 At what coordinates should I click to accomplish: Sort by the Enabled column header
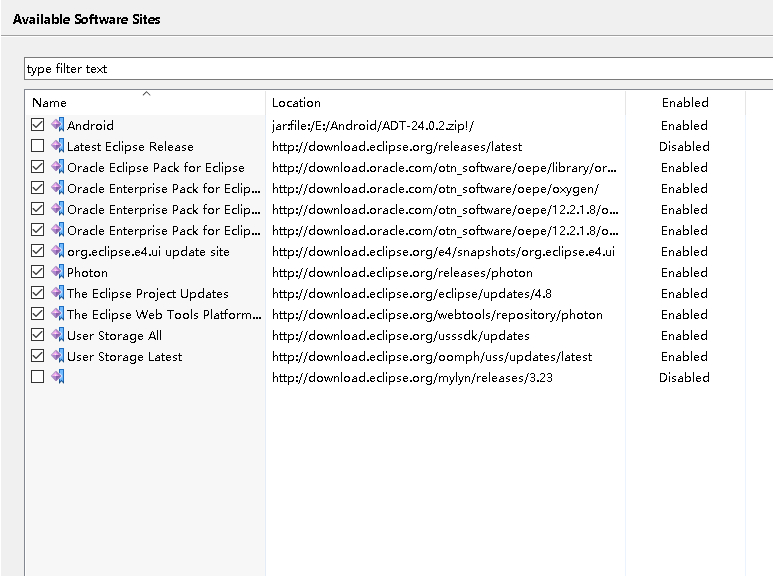pos(684,103)
